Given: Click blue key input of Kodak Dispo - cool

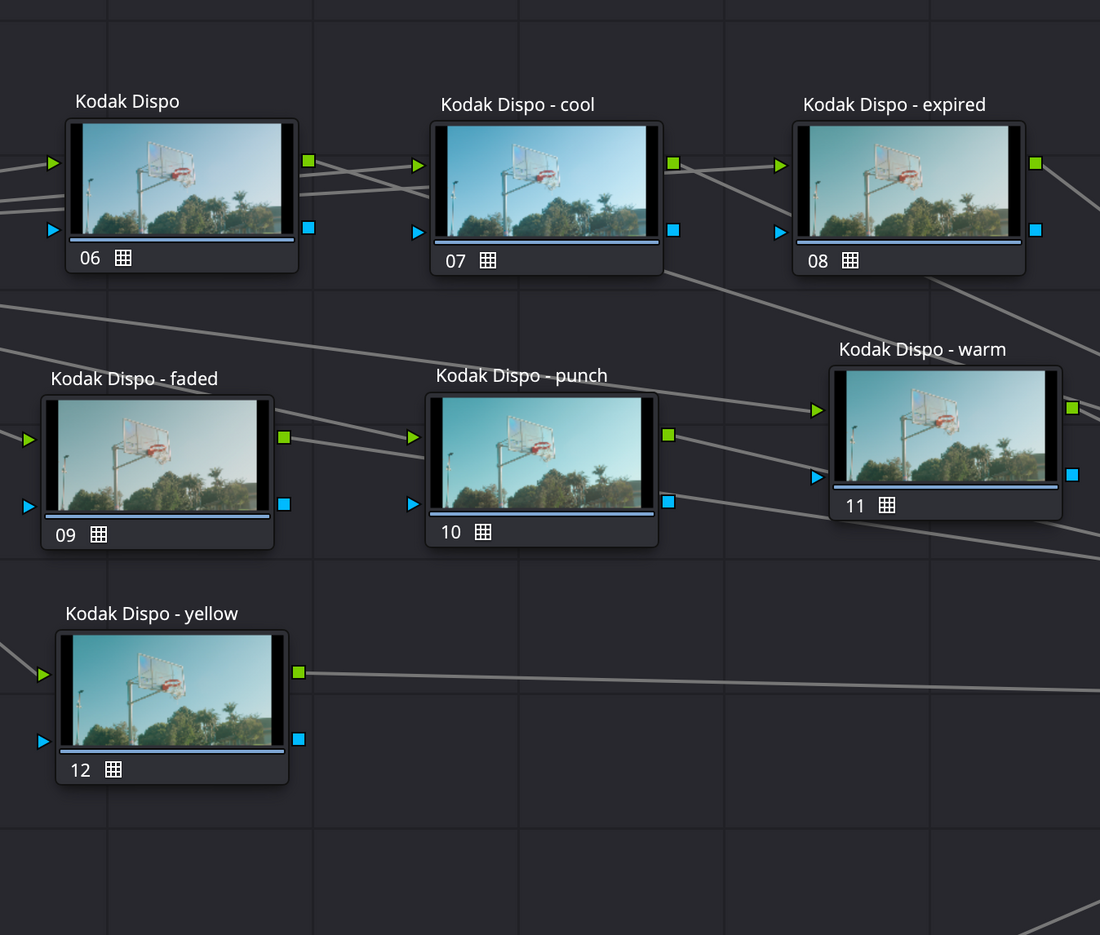Looking at the screenshot, I should [x=418, y=232].
